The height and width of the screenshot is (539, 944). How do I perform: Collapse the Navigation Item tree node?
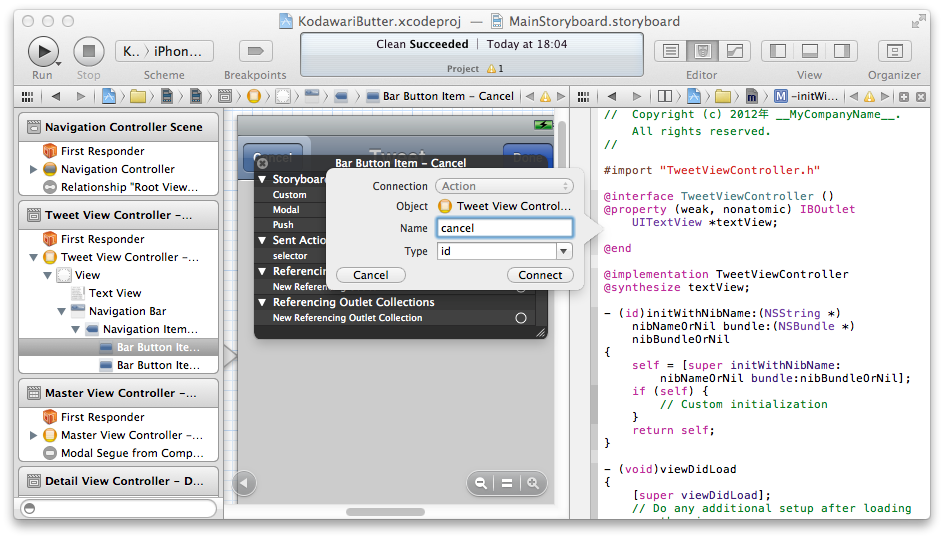[x=75, y=329]
